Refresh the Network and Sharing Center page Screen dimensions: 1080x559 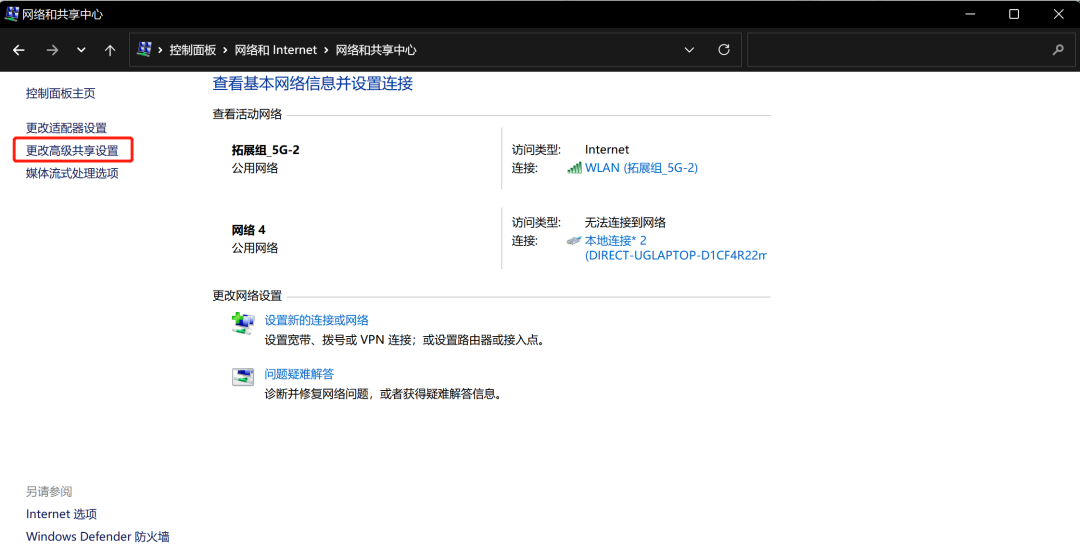pos(724,50)
